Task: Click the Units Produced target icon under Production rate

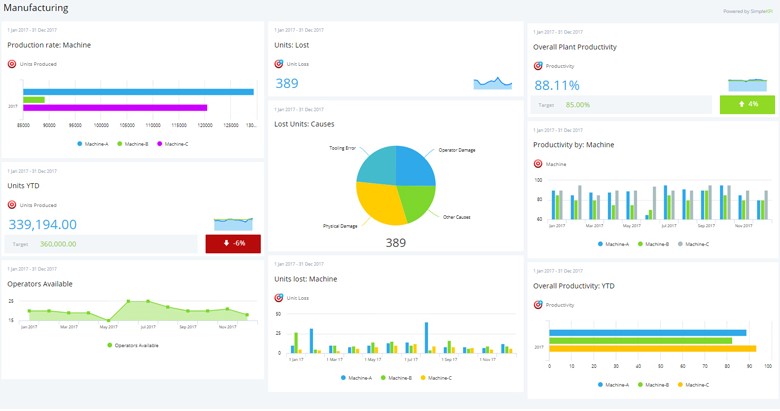Action: coord(12,64)
